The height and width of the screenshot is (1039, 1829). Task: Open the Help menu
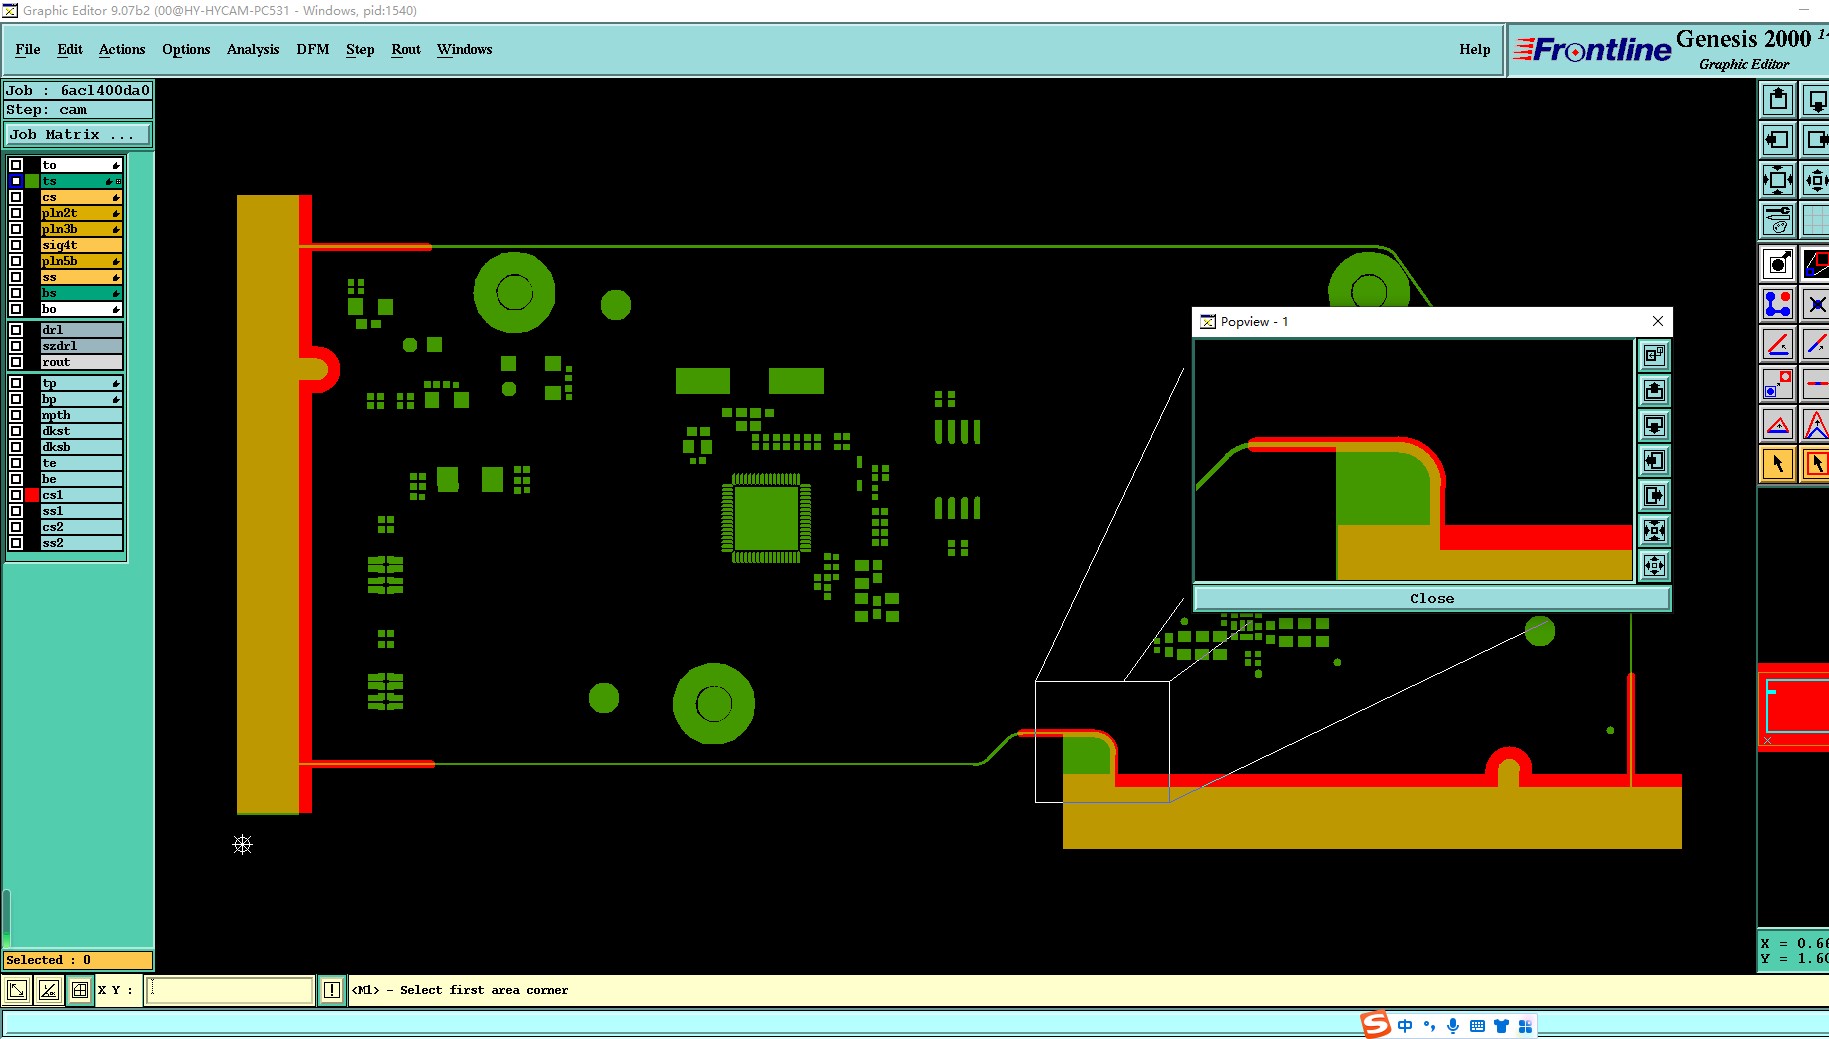1474,49
